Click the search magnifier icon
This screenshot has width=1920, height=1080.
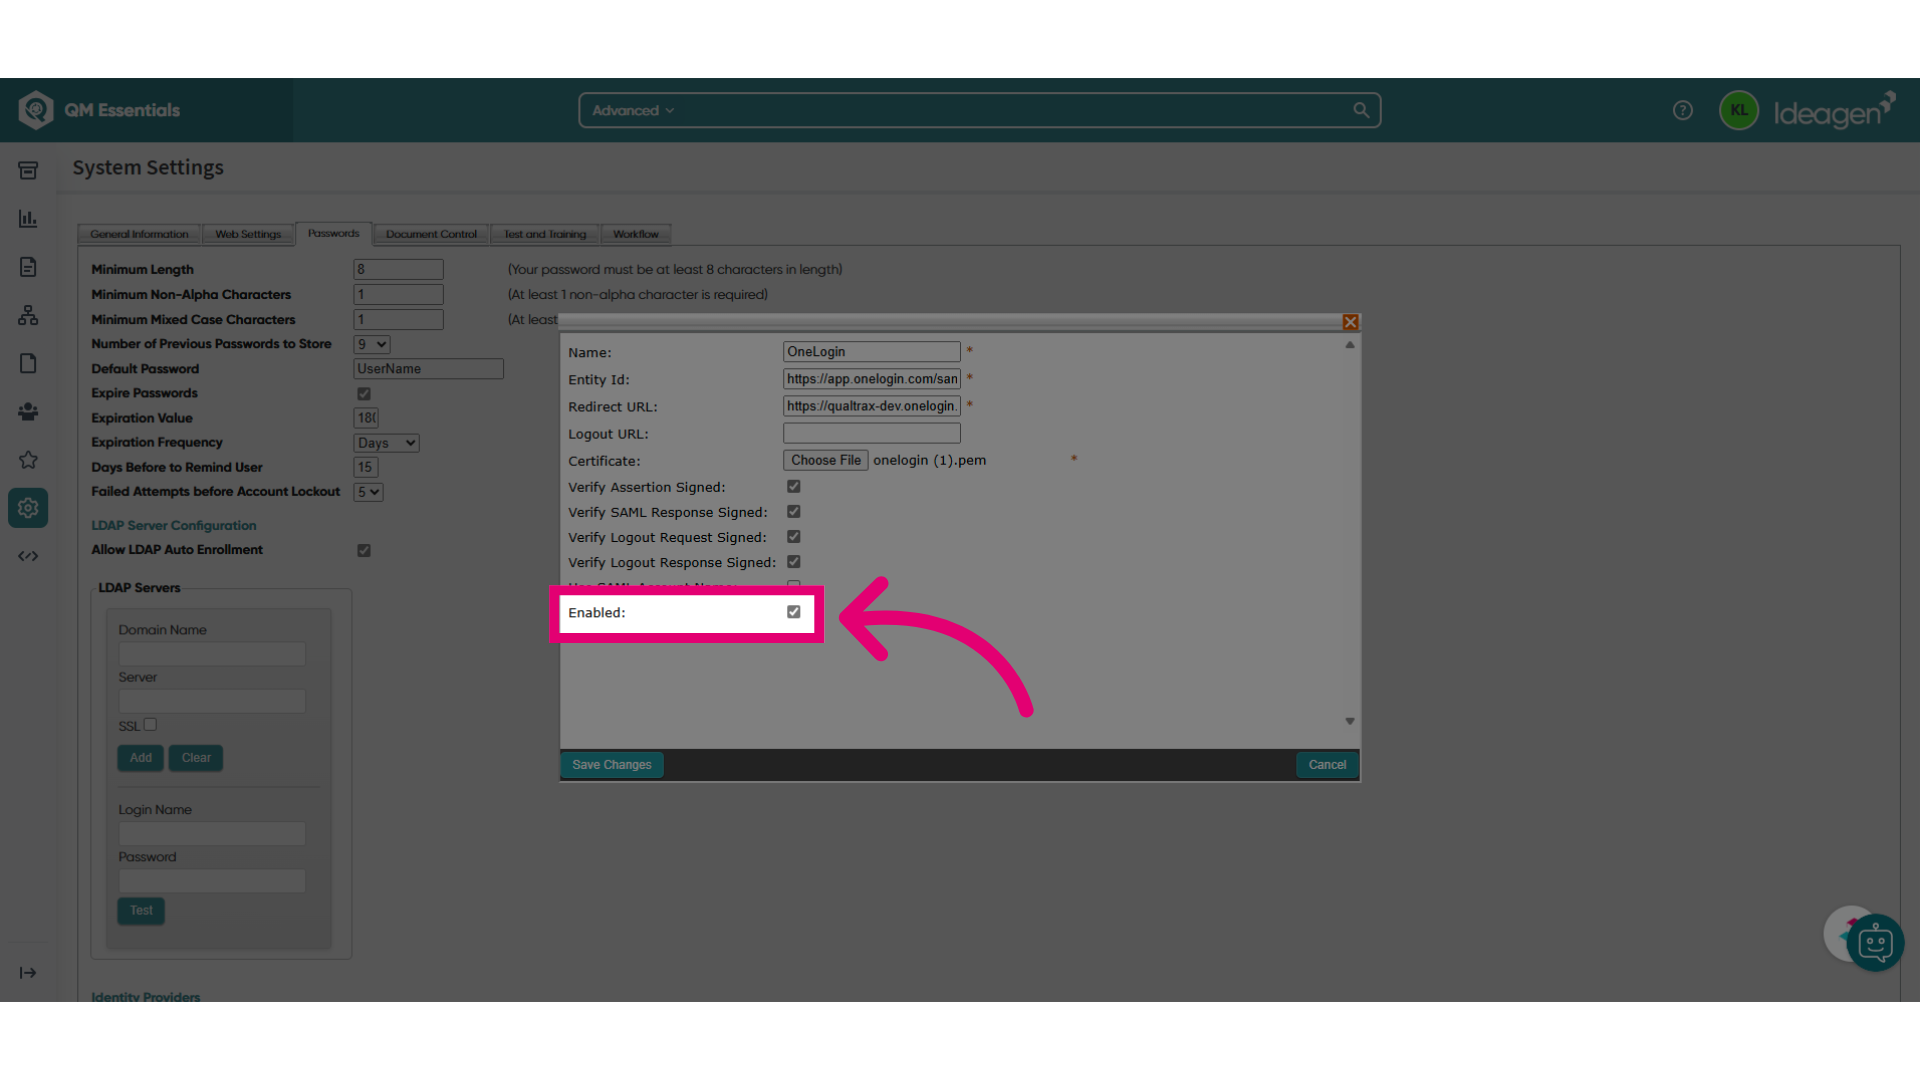1361,110
